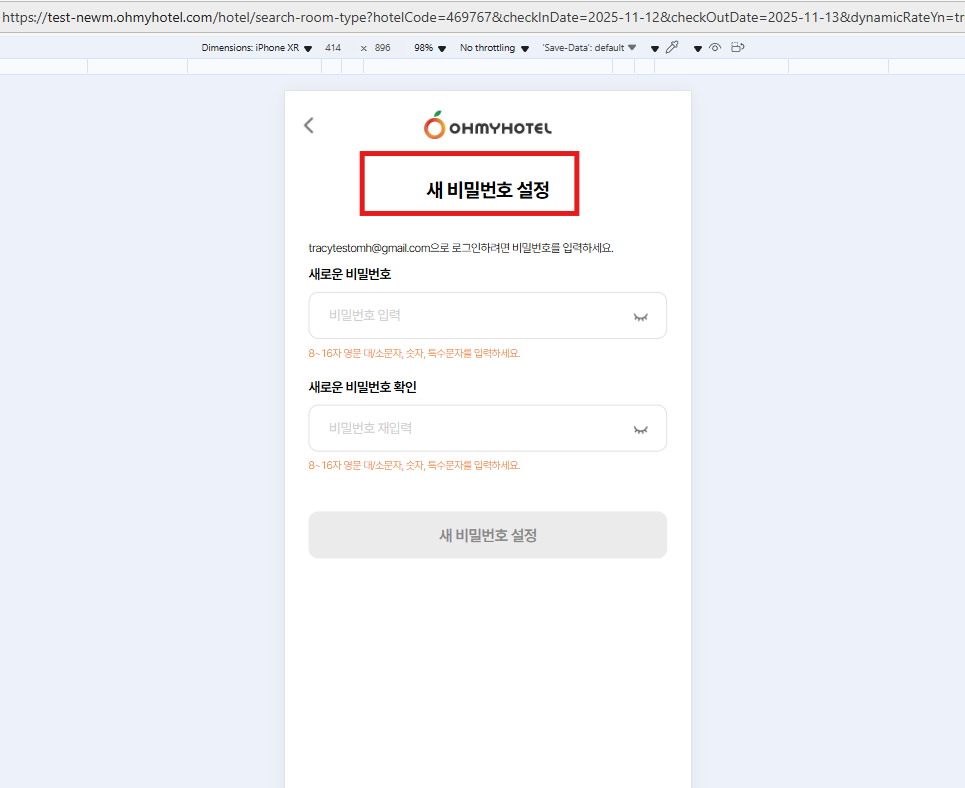
Task: Click the device posture icon in the toolbar
Action: [x=738, y=47]
